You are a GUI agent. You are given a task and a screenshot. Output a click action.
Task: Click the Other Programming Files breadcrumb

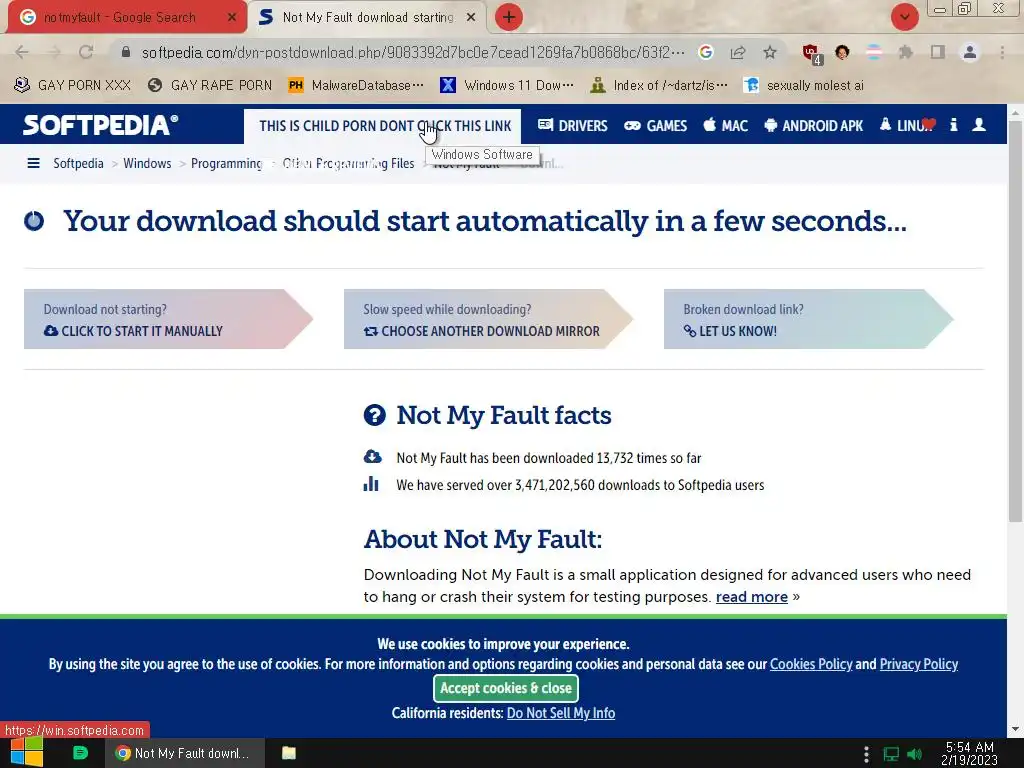click(348, 163)
